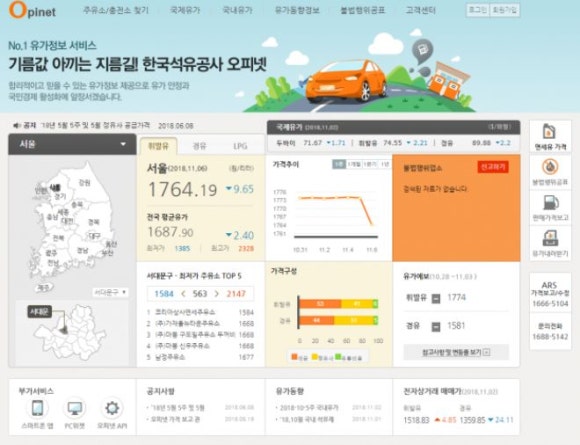The width and height of the screenshot is (580, 445).
Task: Click the yellow 경유 price composition bar
Action: coord(354,320)
